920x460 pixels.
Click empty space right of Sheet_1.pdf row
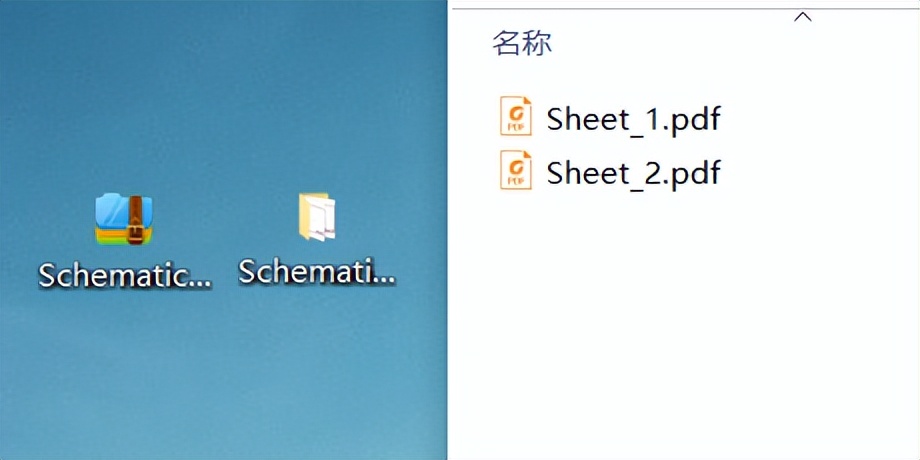[820, 119]
